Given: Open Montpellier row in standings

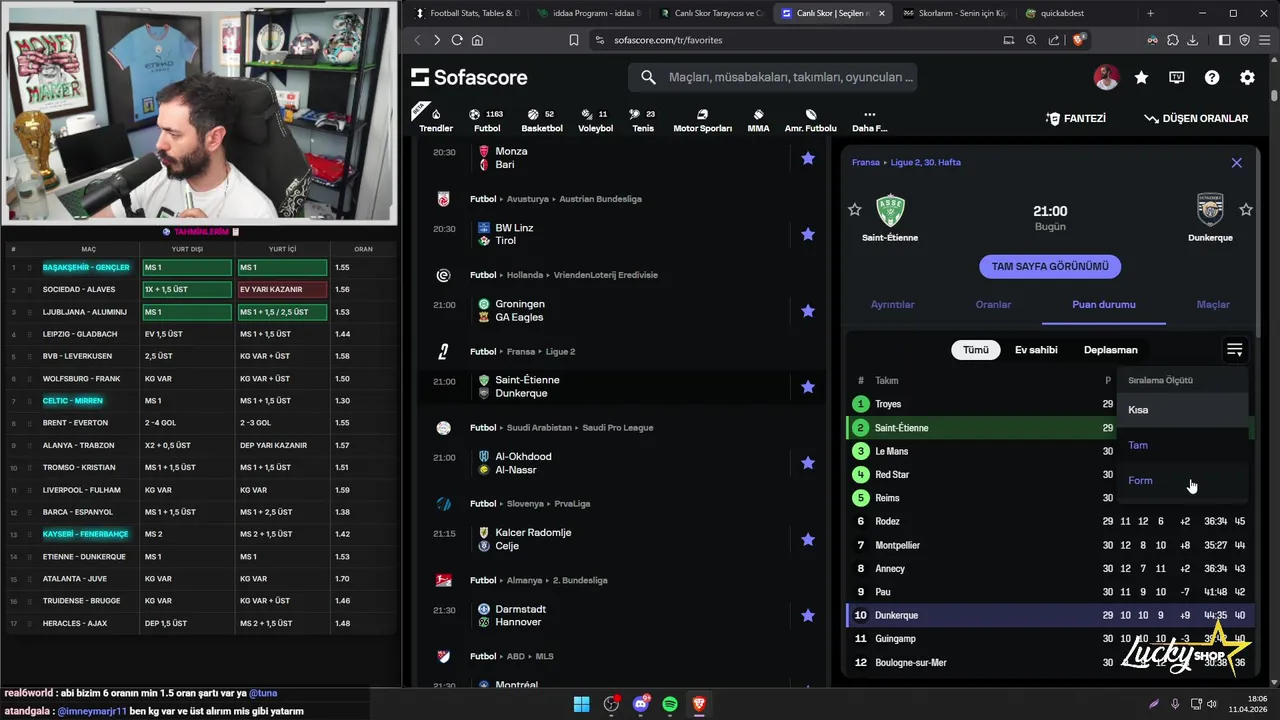Looking at the screenshot, I should pos(1050,545).
